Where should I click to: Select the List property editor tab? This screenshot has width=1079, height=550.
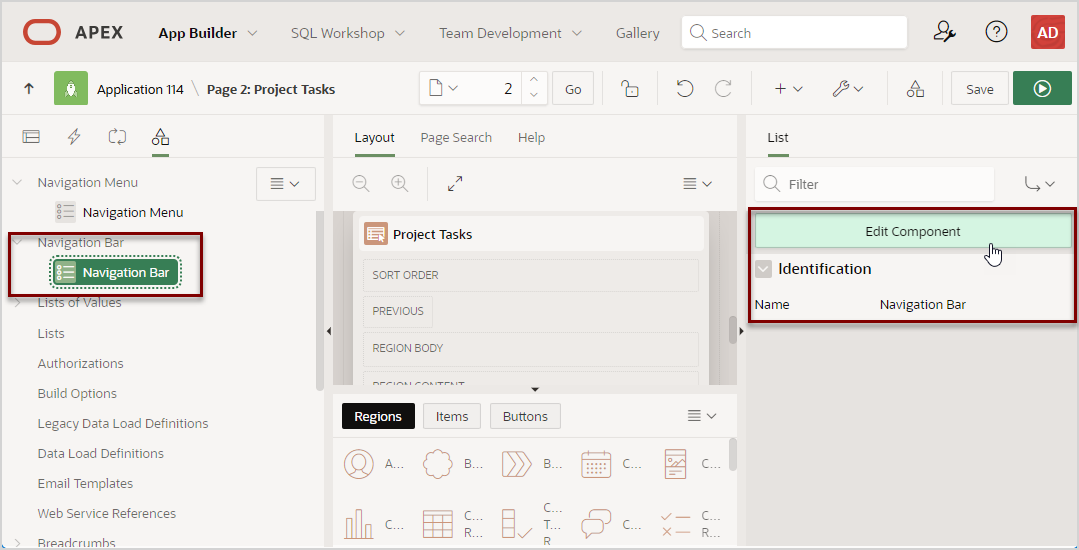[x=778, y=138]
